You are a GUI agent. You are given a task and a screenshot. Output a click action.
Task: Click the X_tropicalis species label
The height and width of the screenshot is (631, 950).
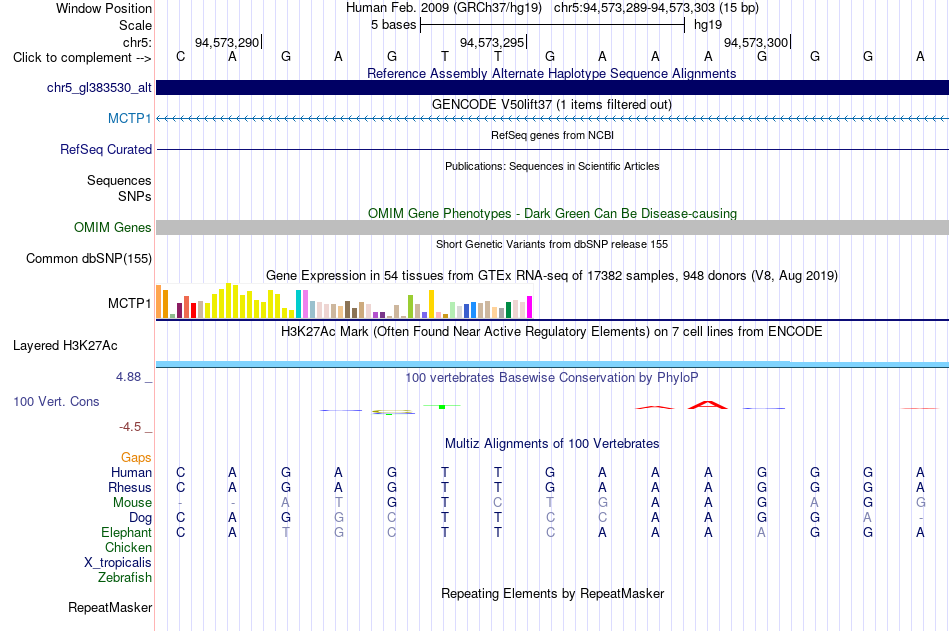point(118,563)
